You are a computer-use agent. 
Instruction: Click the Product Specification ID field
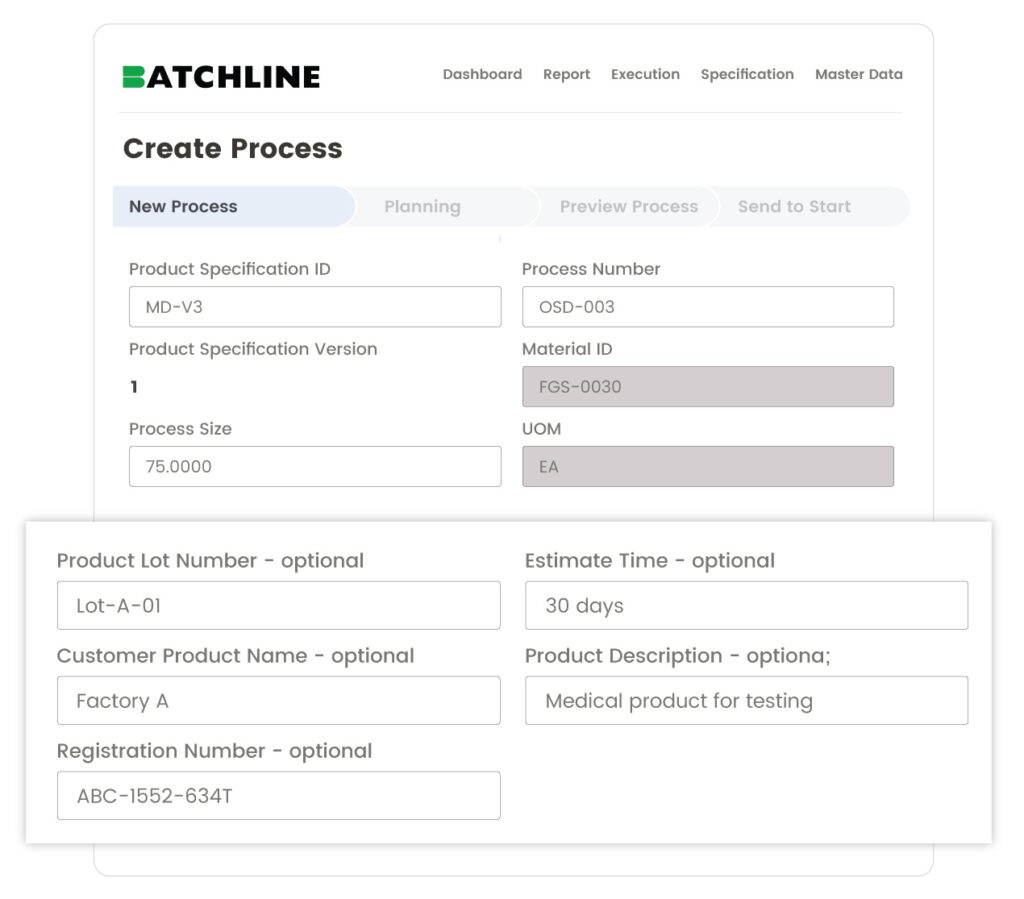pos(315,307)
